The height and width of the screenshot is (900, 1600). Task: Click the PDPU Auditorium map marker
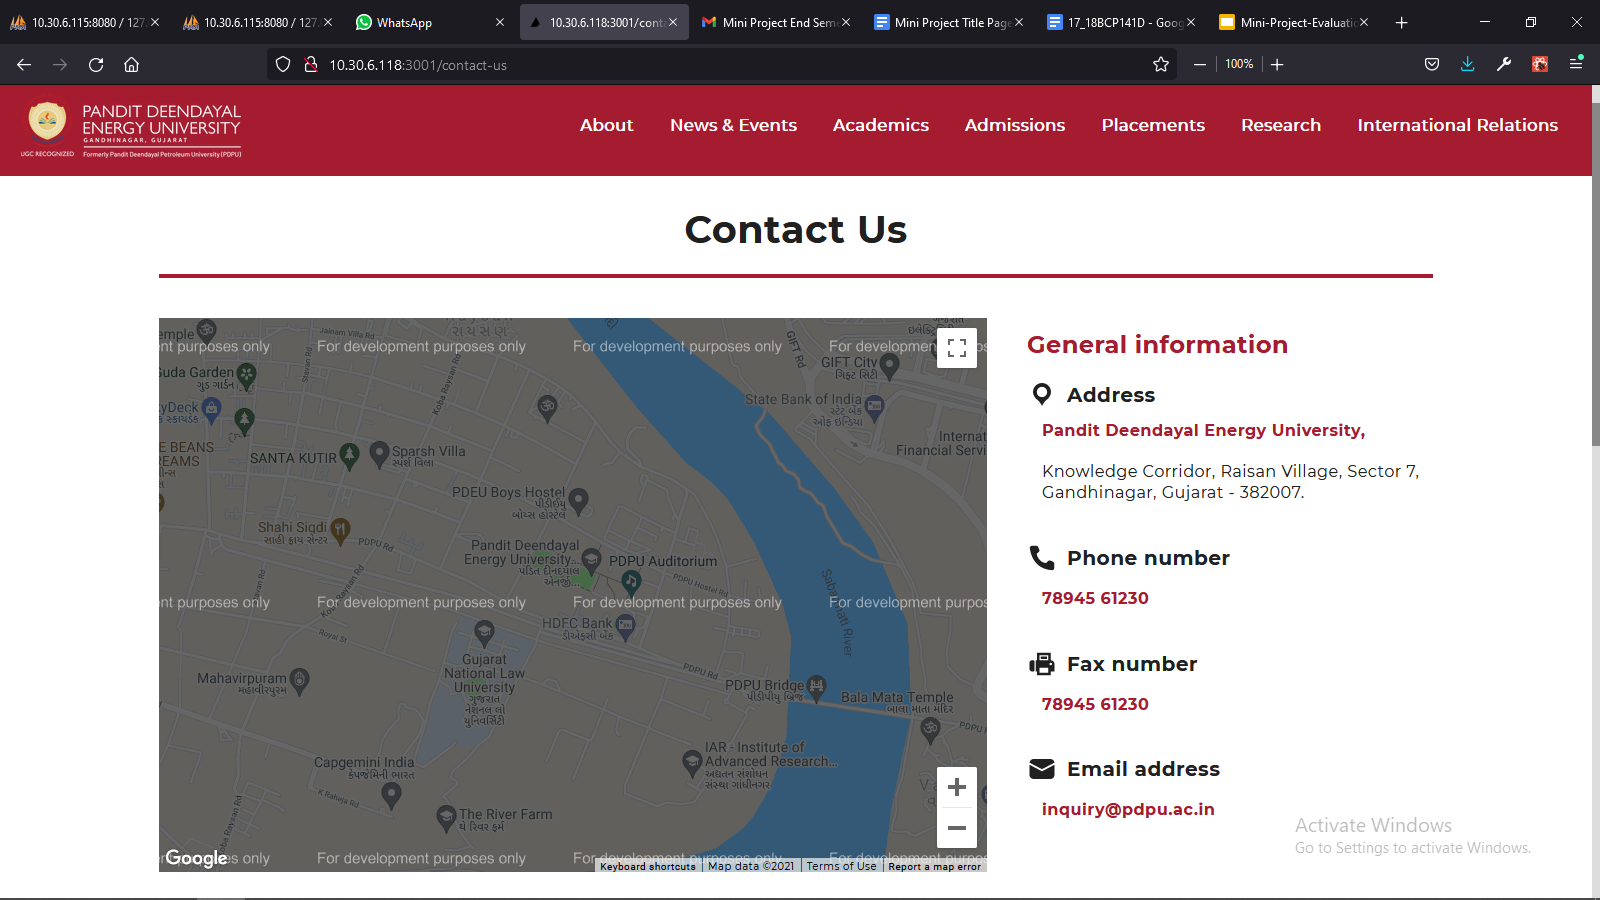[630, 581]
